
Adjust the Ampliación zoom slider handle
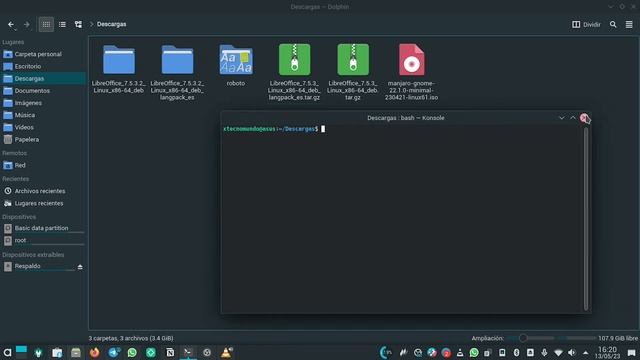(523, 338)
